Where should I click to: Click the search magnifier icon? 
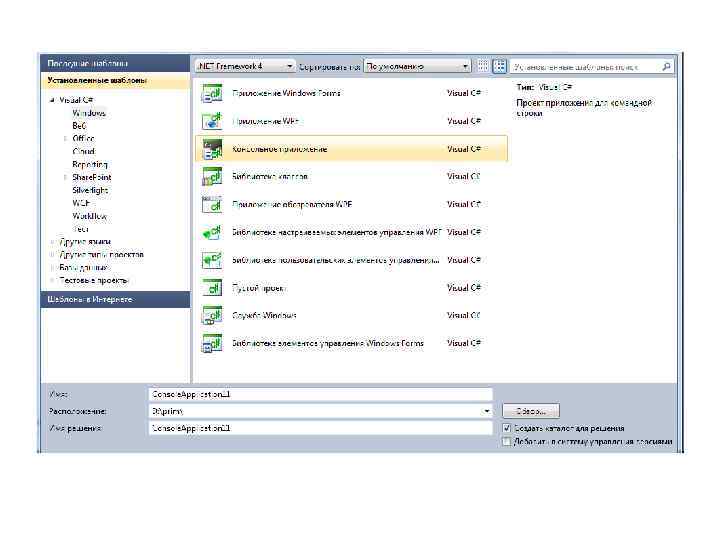coord(666,67)
